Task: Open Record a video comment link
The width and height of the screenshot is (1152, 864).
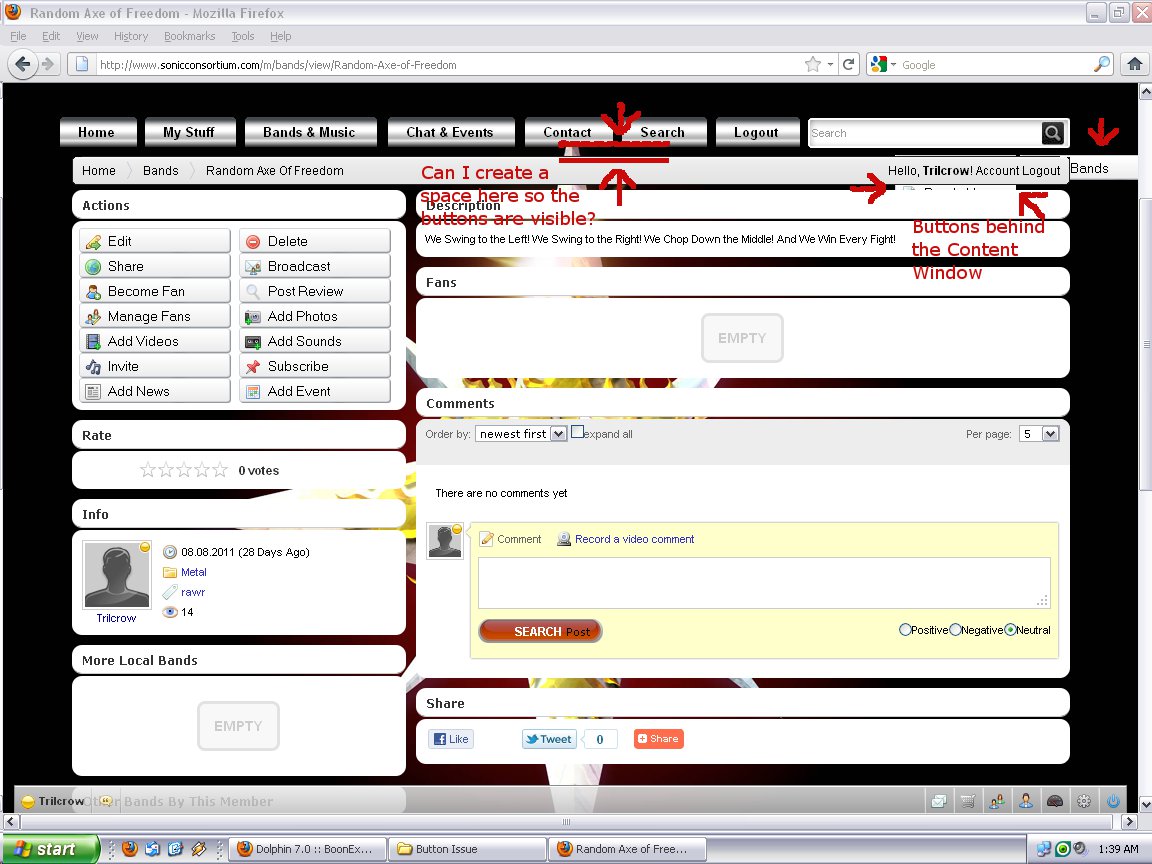Action: (x=634, y=539)
